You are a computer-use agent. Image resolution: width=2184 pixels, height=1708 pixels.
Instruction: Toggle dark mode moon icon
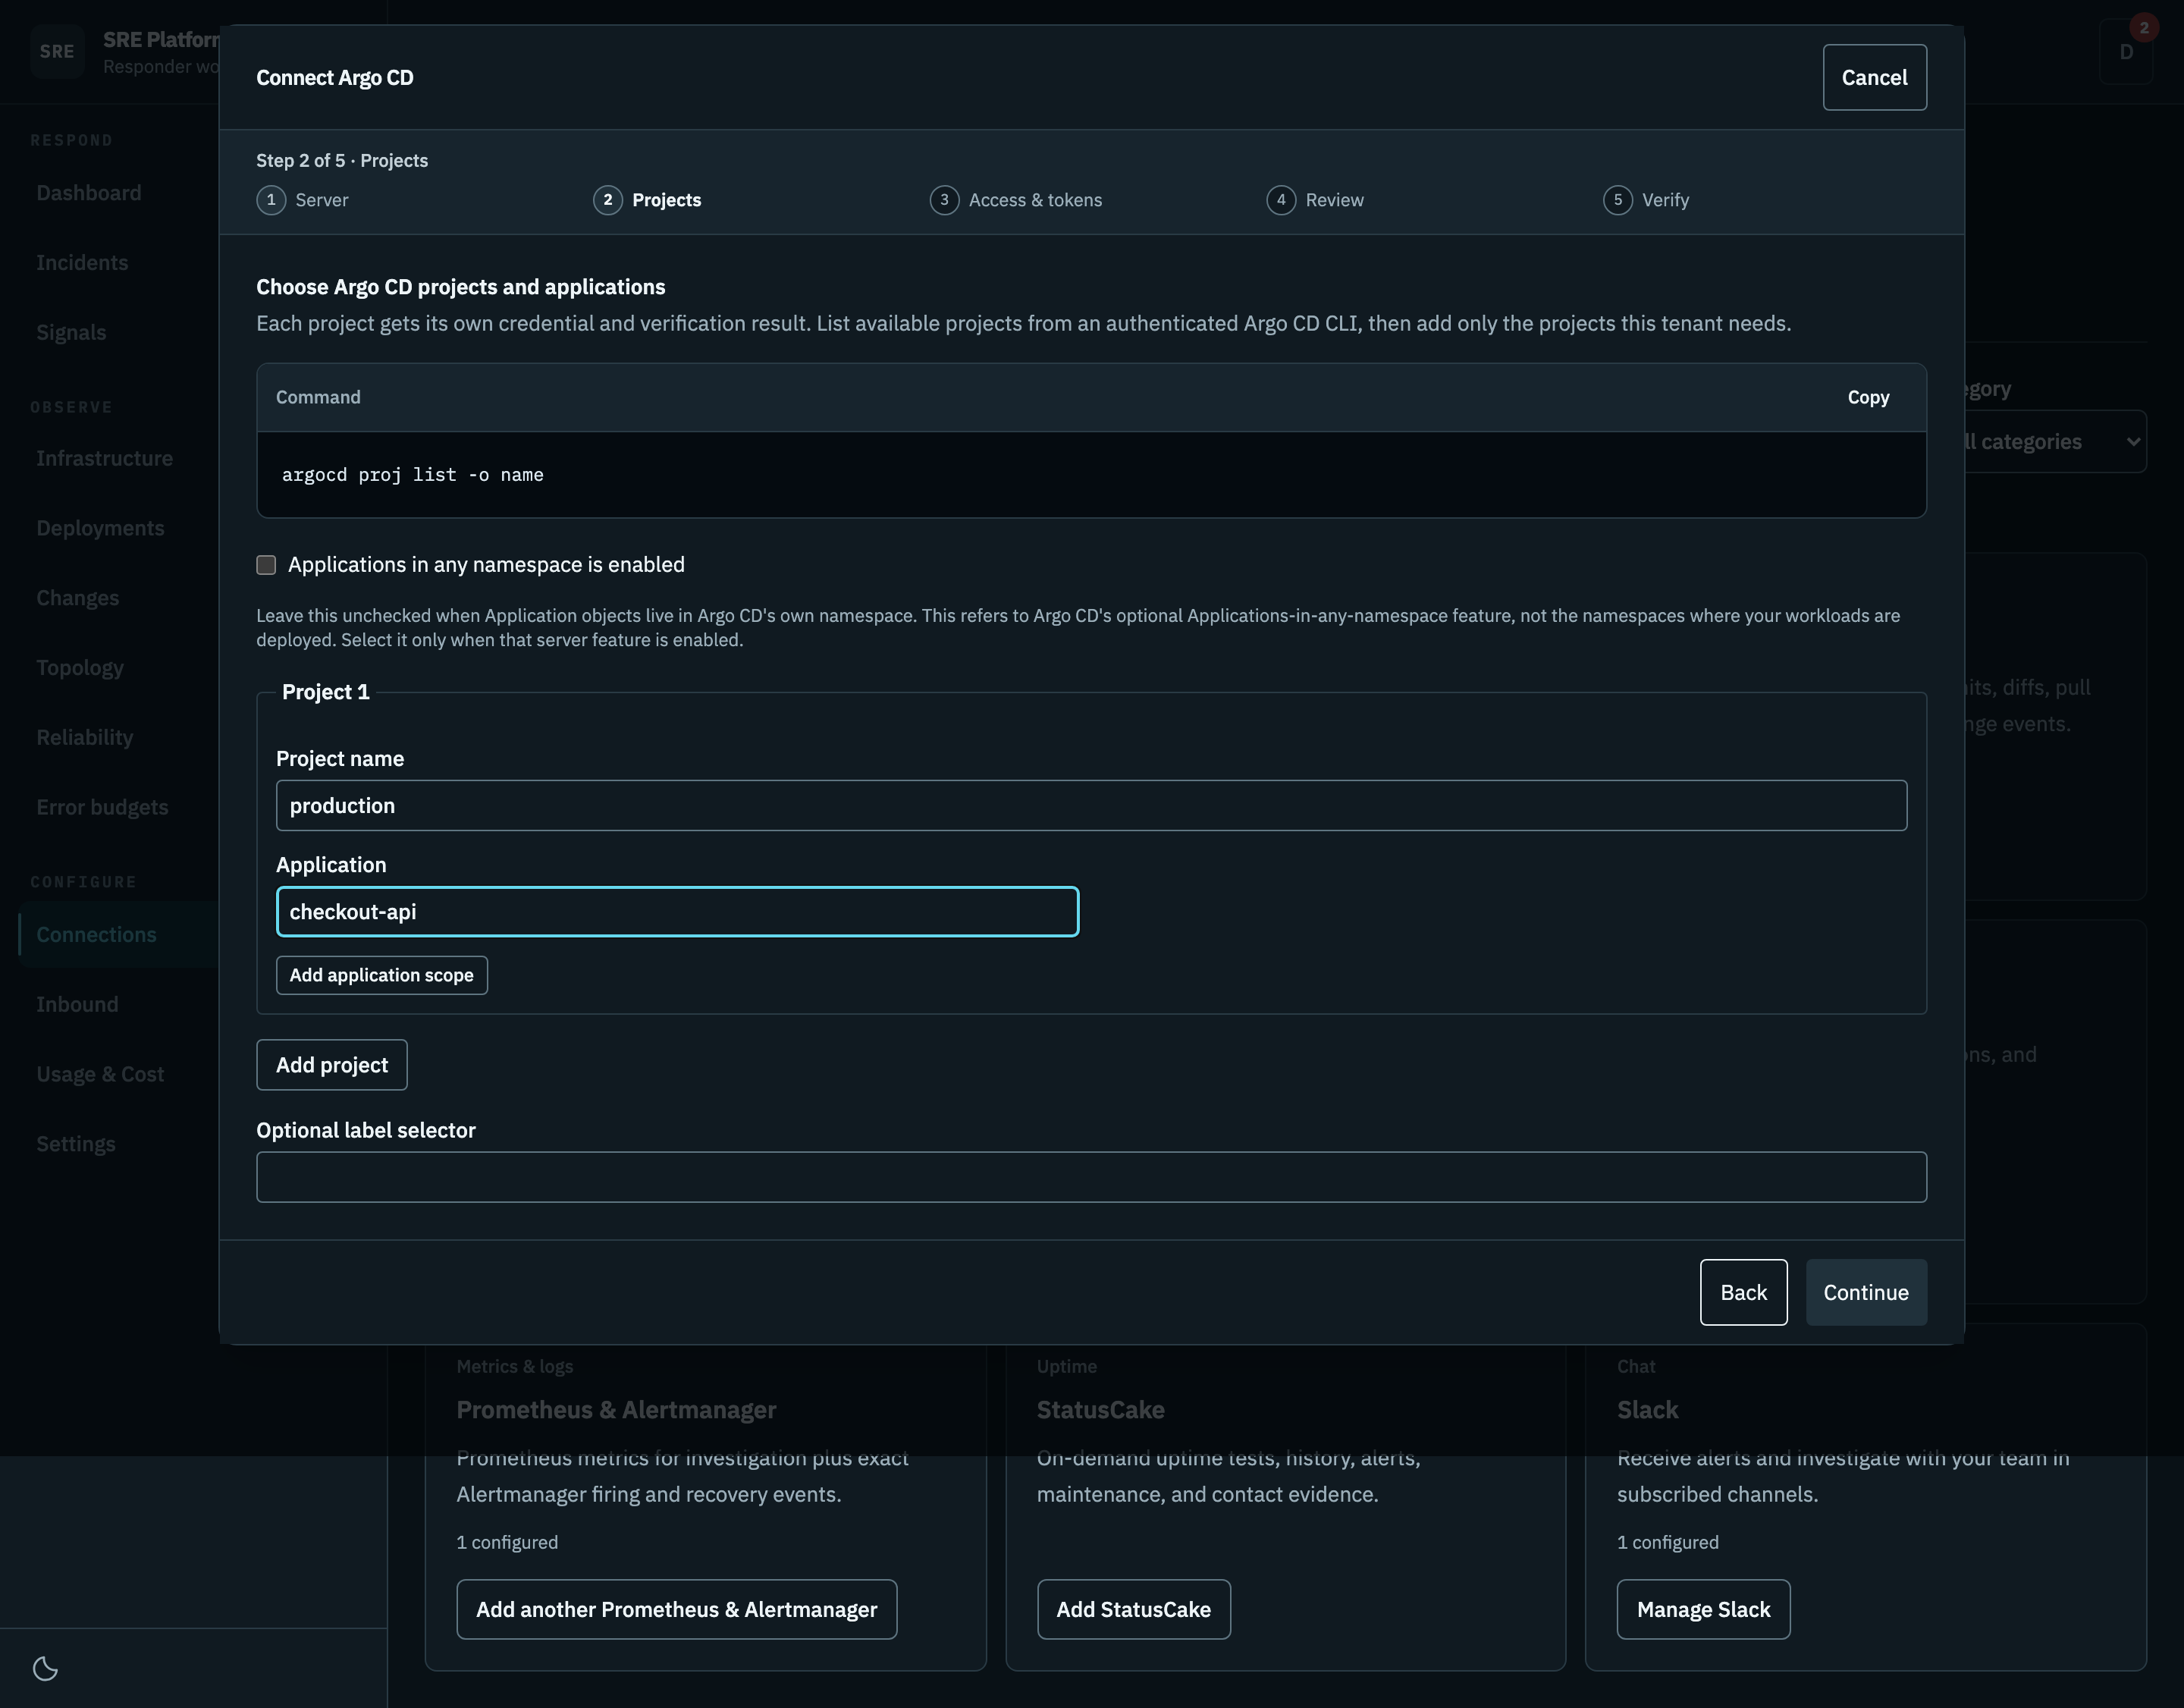tap(45, 1668)
